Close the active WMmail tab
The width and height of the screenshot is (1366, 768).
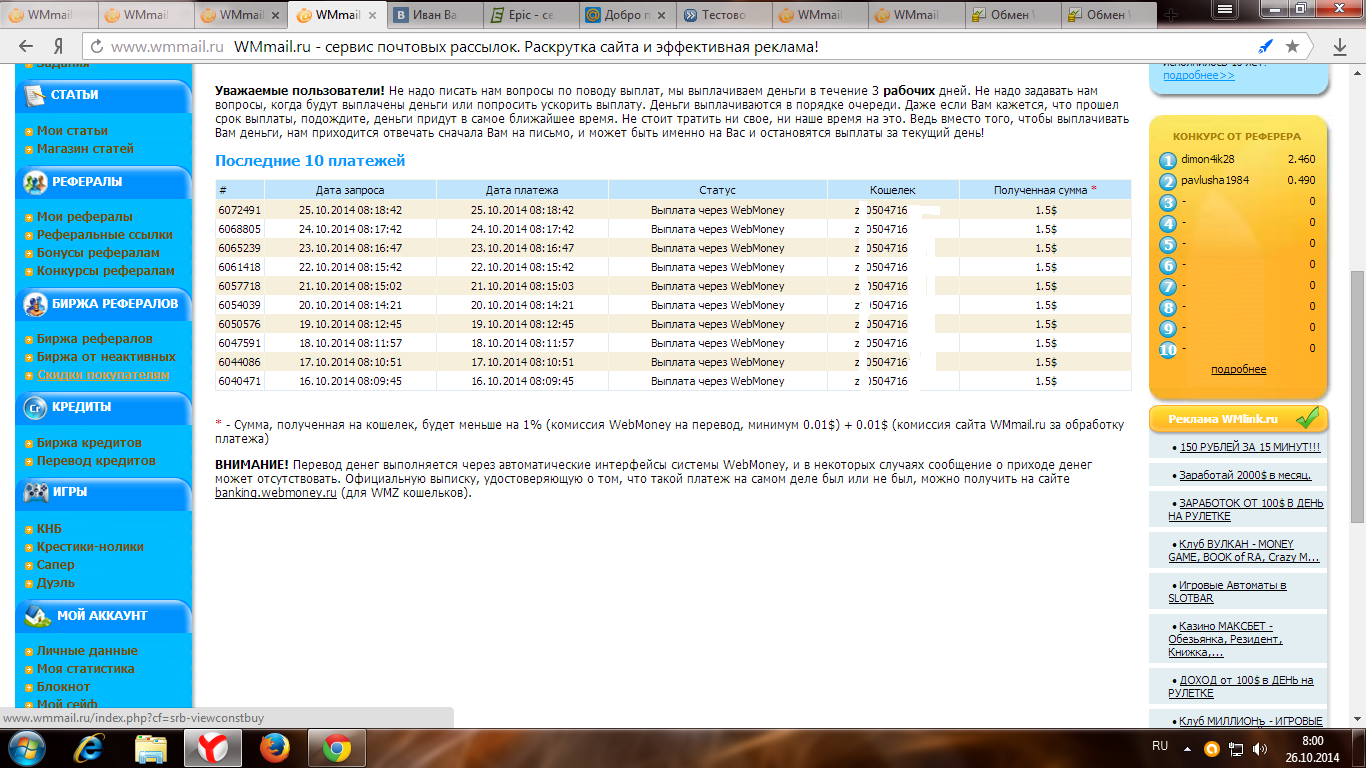coord(373,15)
